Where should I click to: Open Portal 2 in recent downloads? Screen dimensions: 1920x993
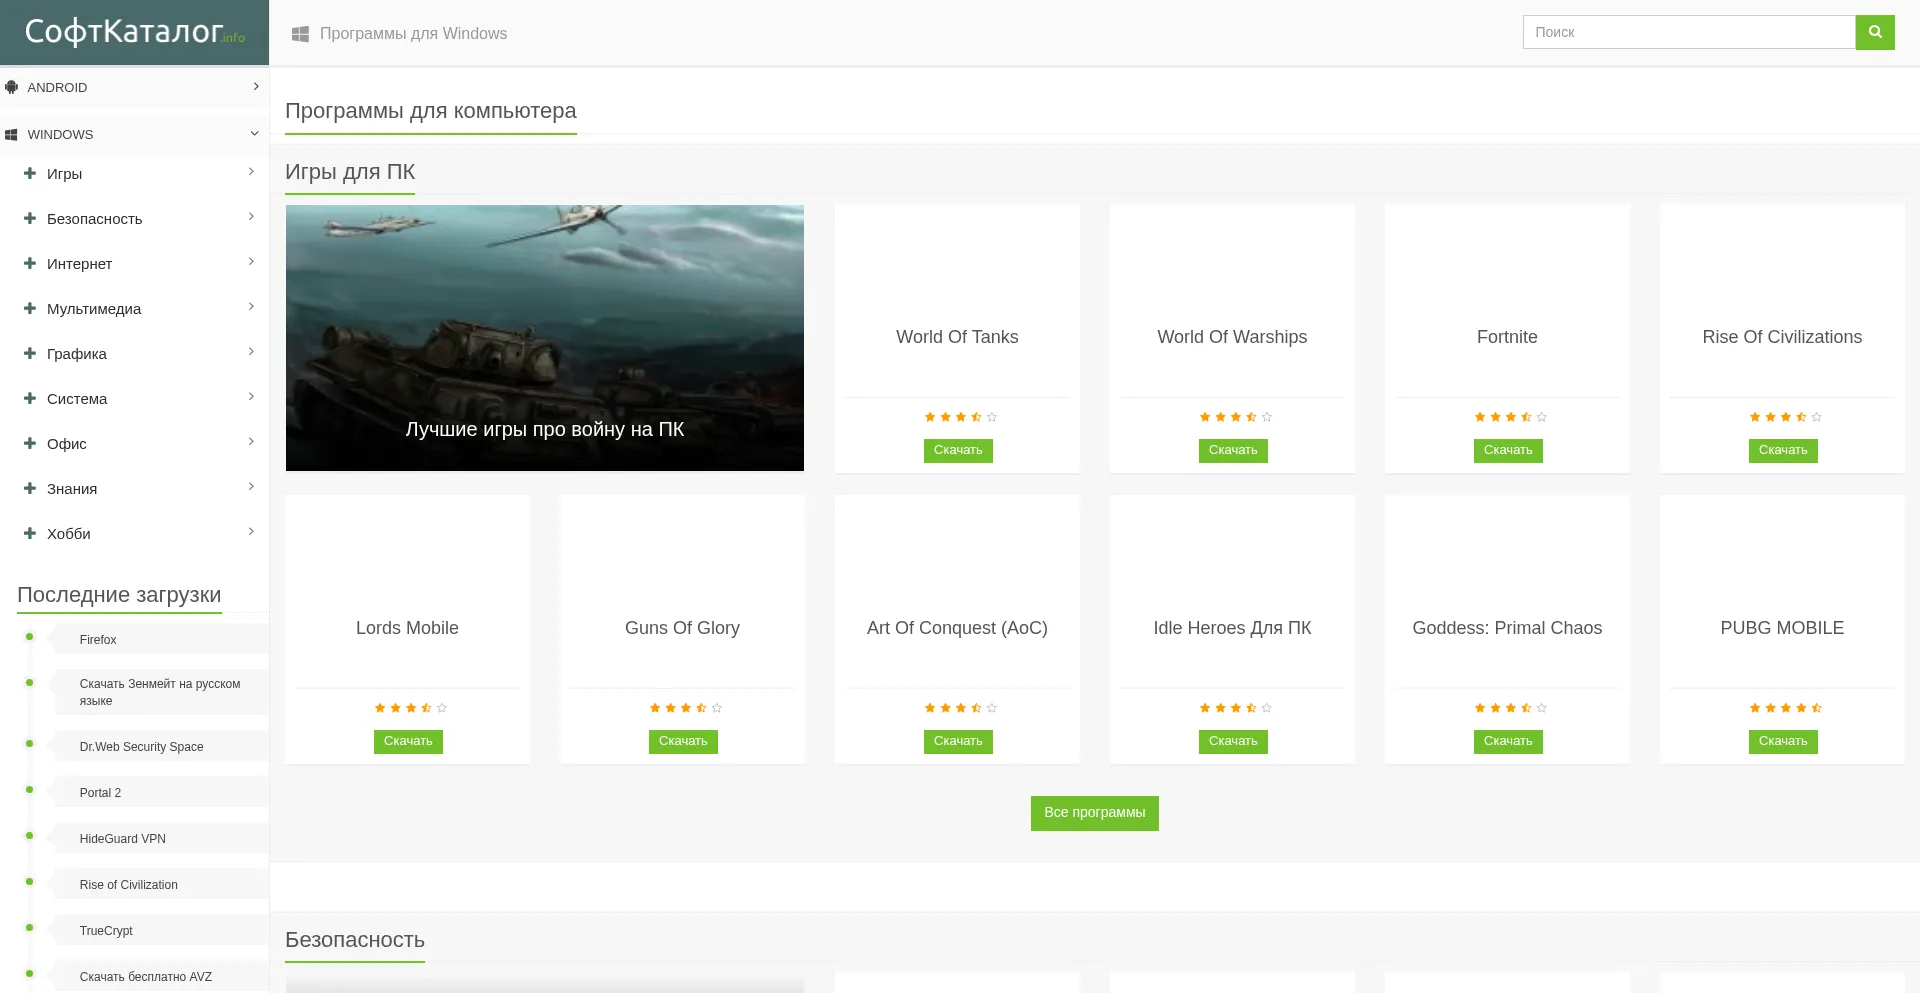[x=100, y=793]
